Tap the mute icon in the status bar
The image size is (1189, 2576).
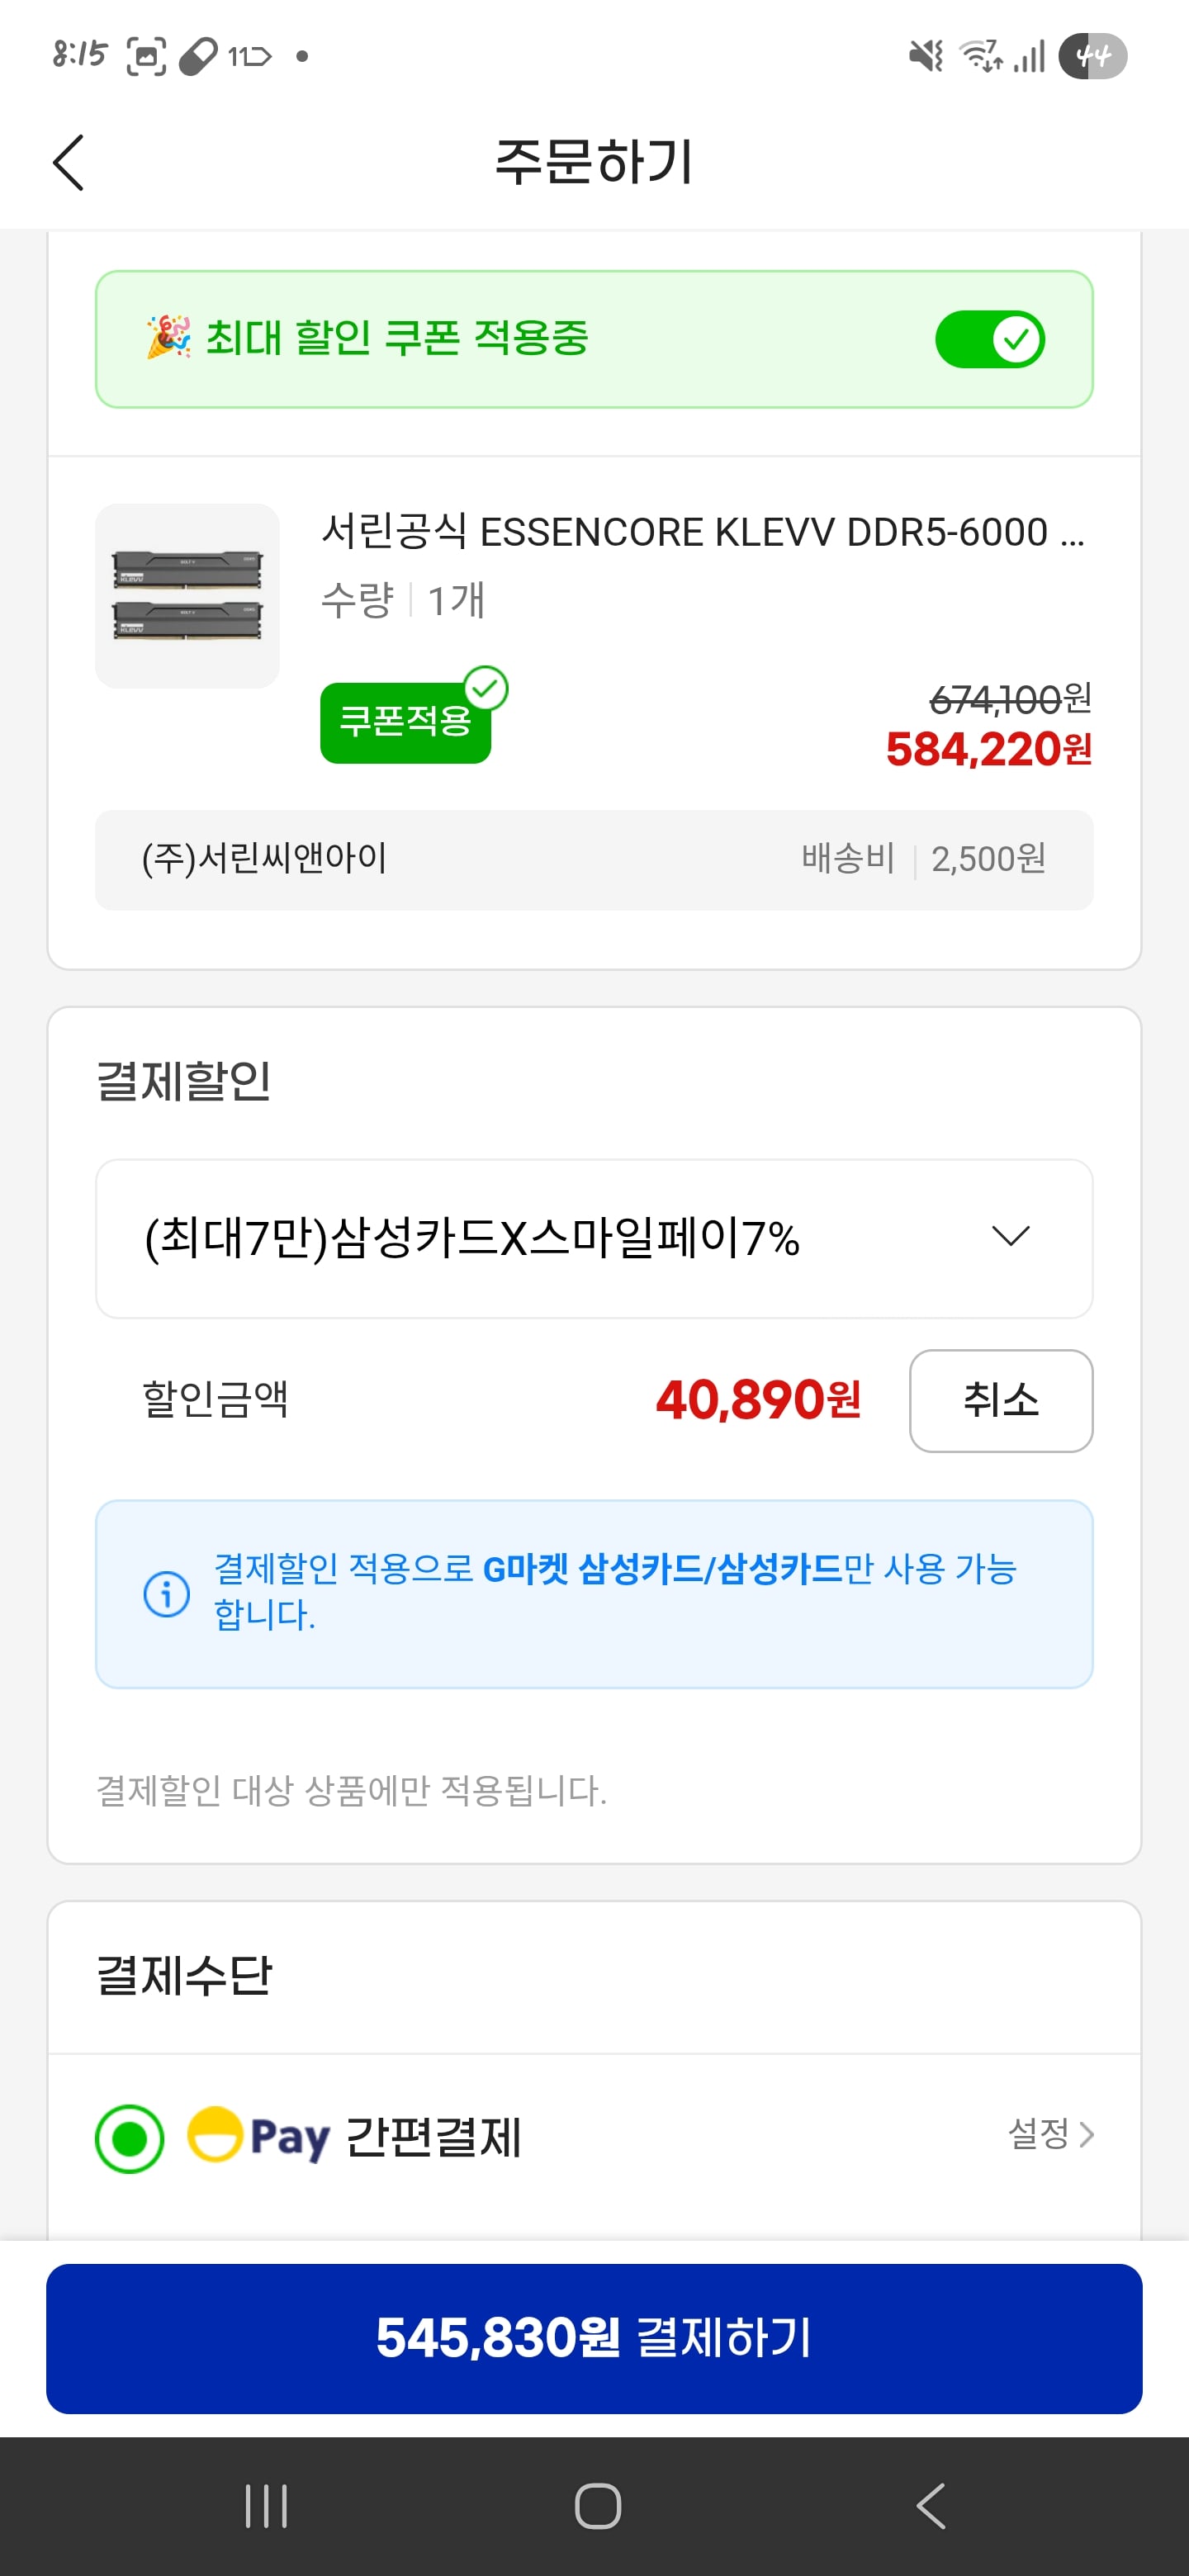tap(925, 57)
